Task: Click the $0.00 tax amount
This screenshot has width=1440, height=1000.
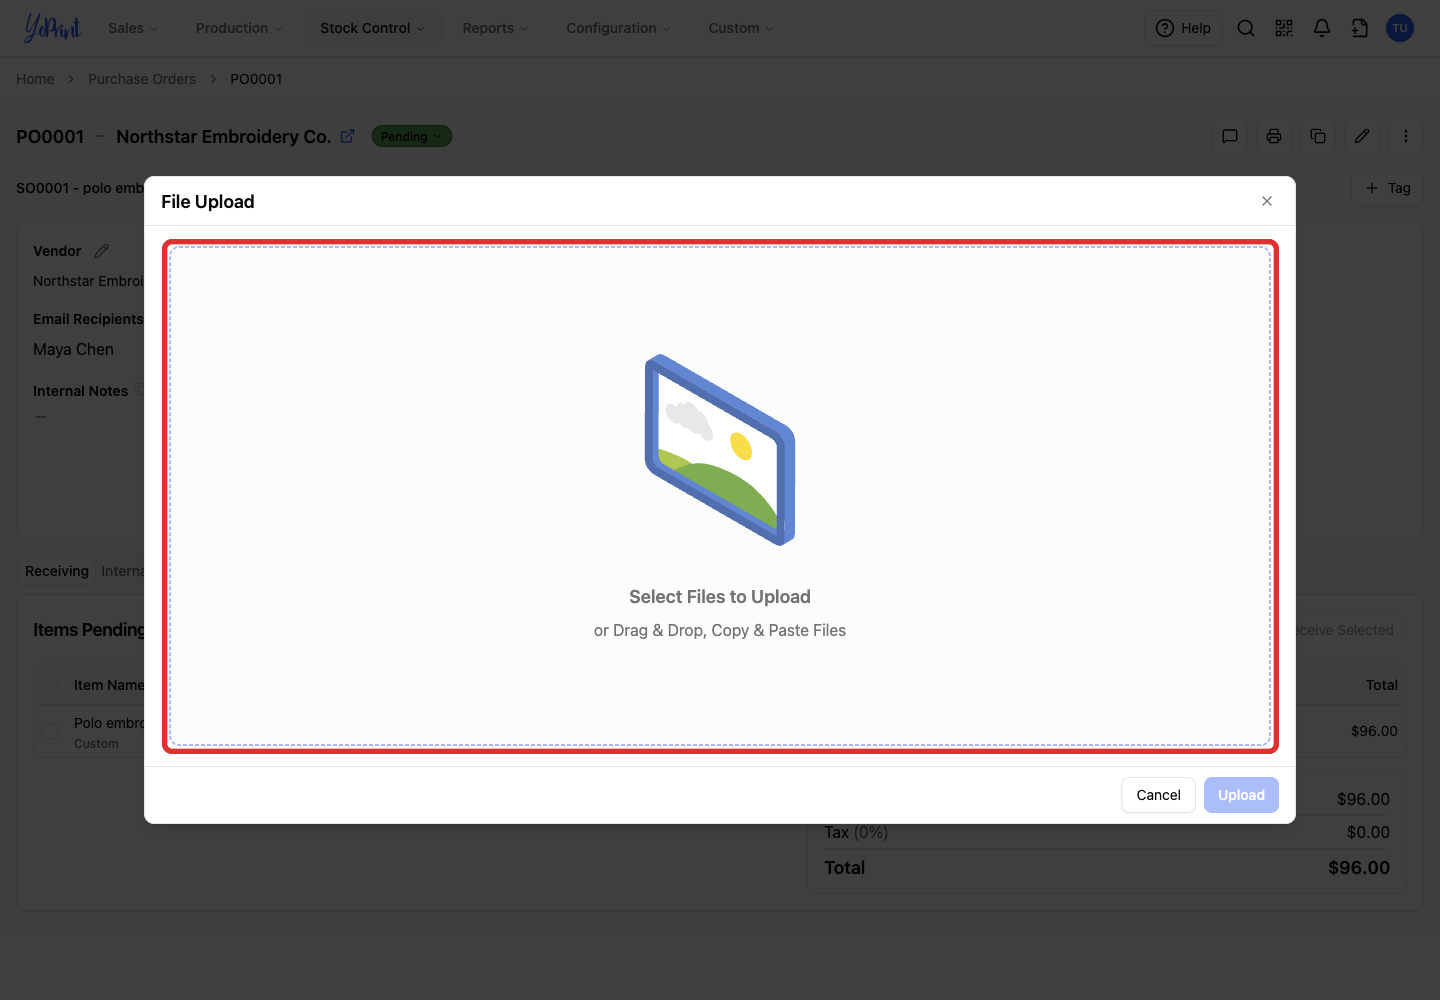Action: click(x=1368, y=832)
